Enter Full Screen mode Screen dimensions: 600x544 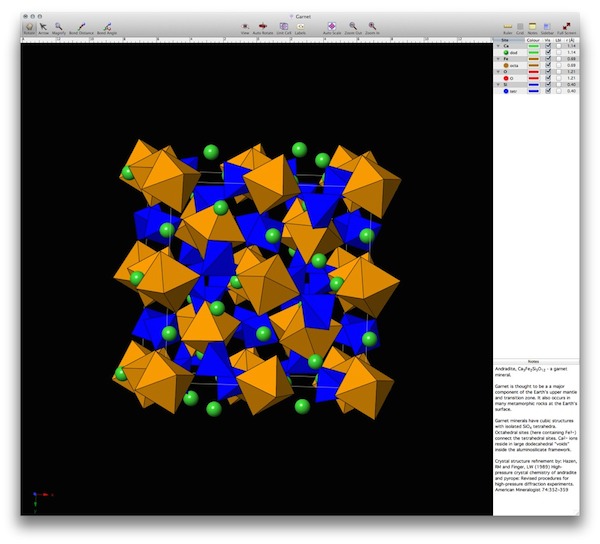(568, 27)
